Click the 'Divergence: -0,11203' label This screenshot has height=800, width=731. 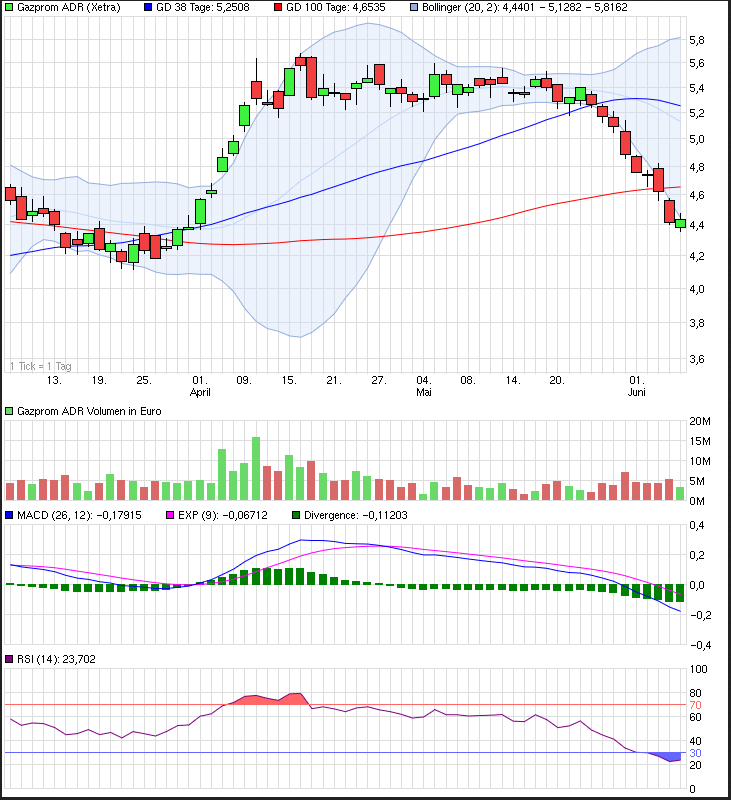[x=356, y=515]
